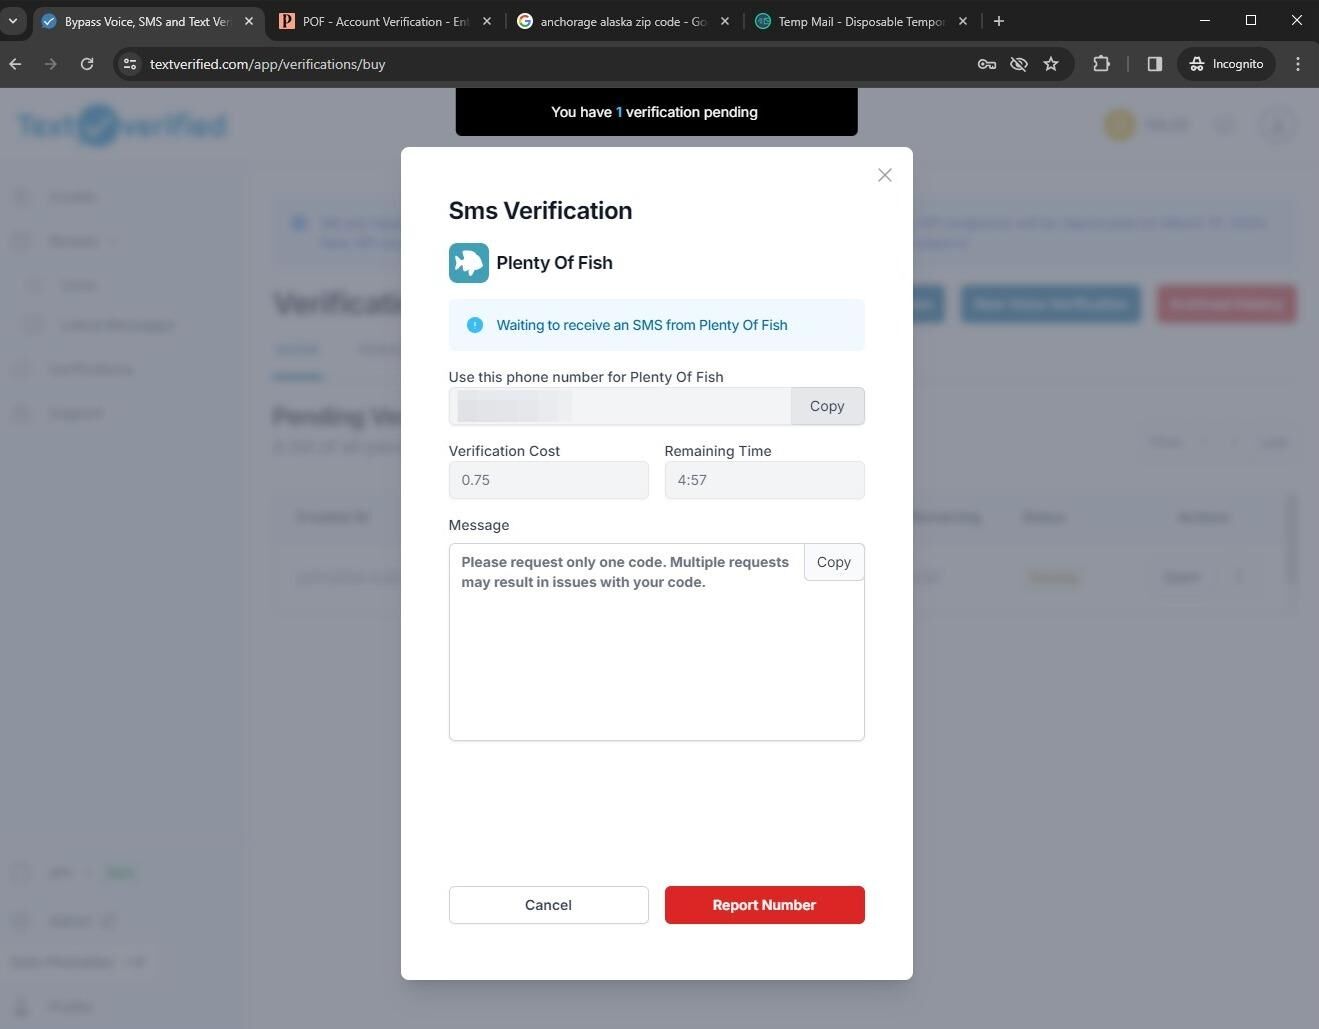Click the pending verification banner
Image resolution: width=1319 pixels, height=1029 pixels.
(x=656, y=112)
